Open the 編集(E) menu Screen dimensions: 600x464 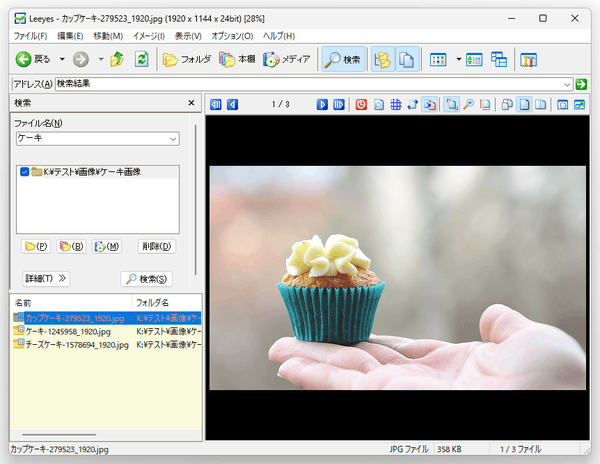(x=70, y=36)
